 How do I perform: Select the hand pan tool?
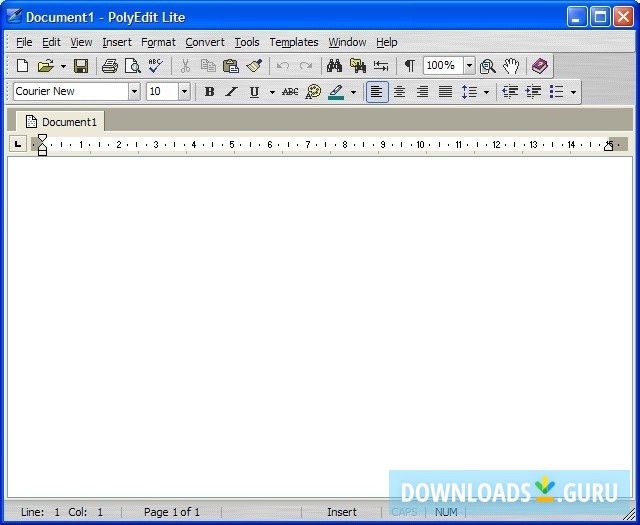tap(511, 66)
